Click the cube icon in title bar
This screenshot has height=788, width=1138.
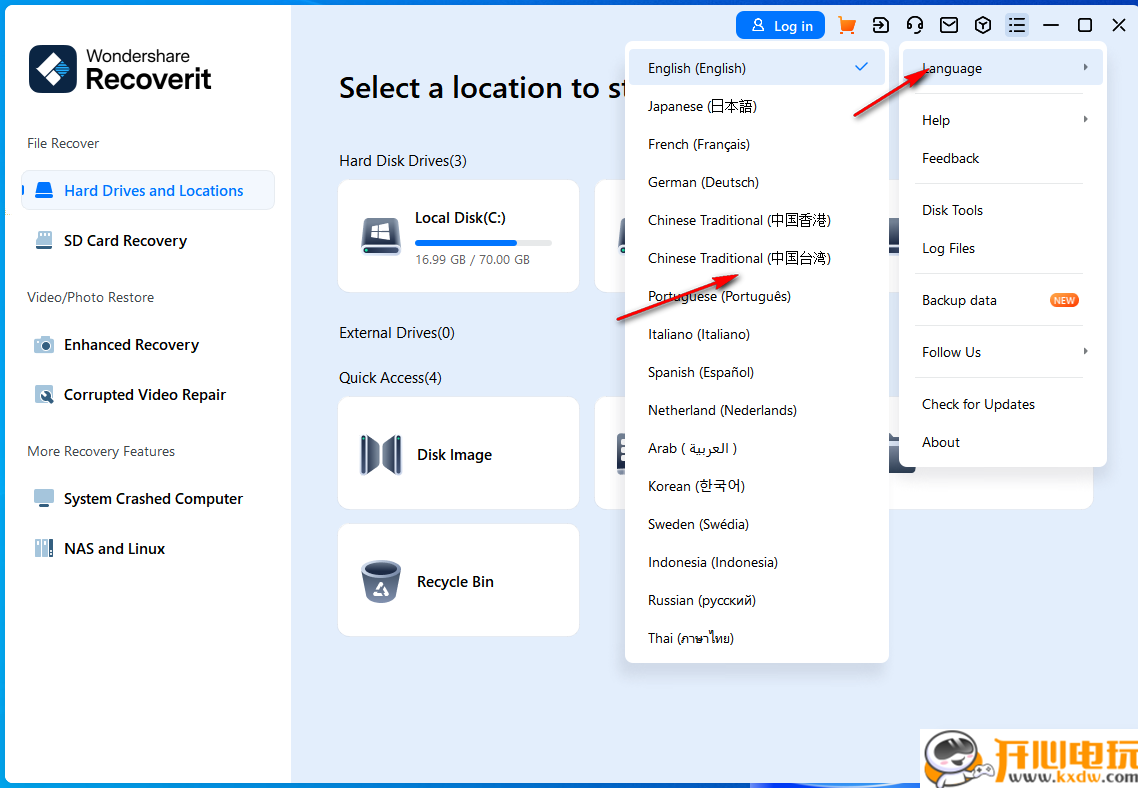tap(983, 25)
